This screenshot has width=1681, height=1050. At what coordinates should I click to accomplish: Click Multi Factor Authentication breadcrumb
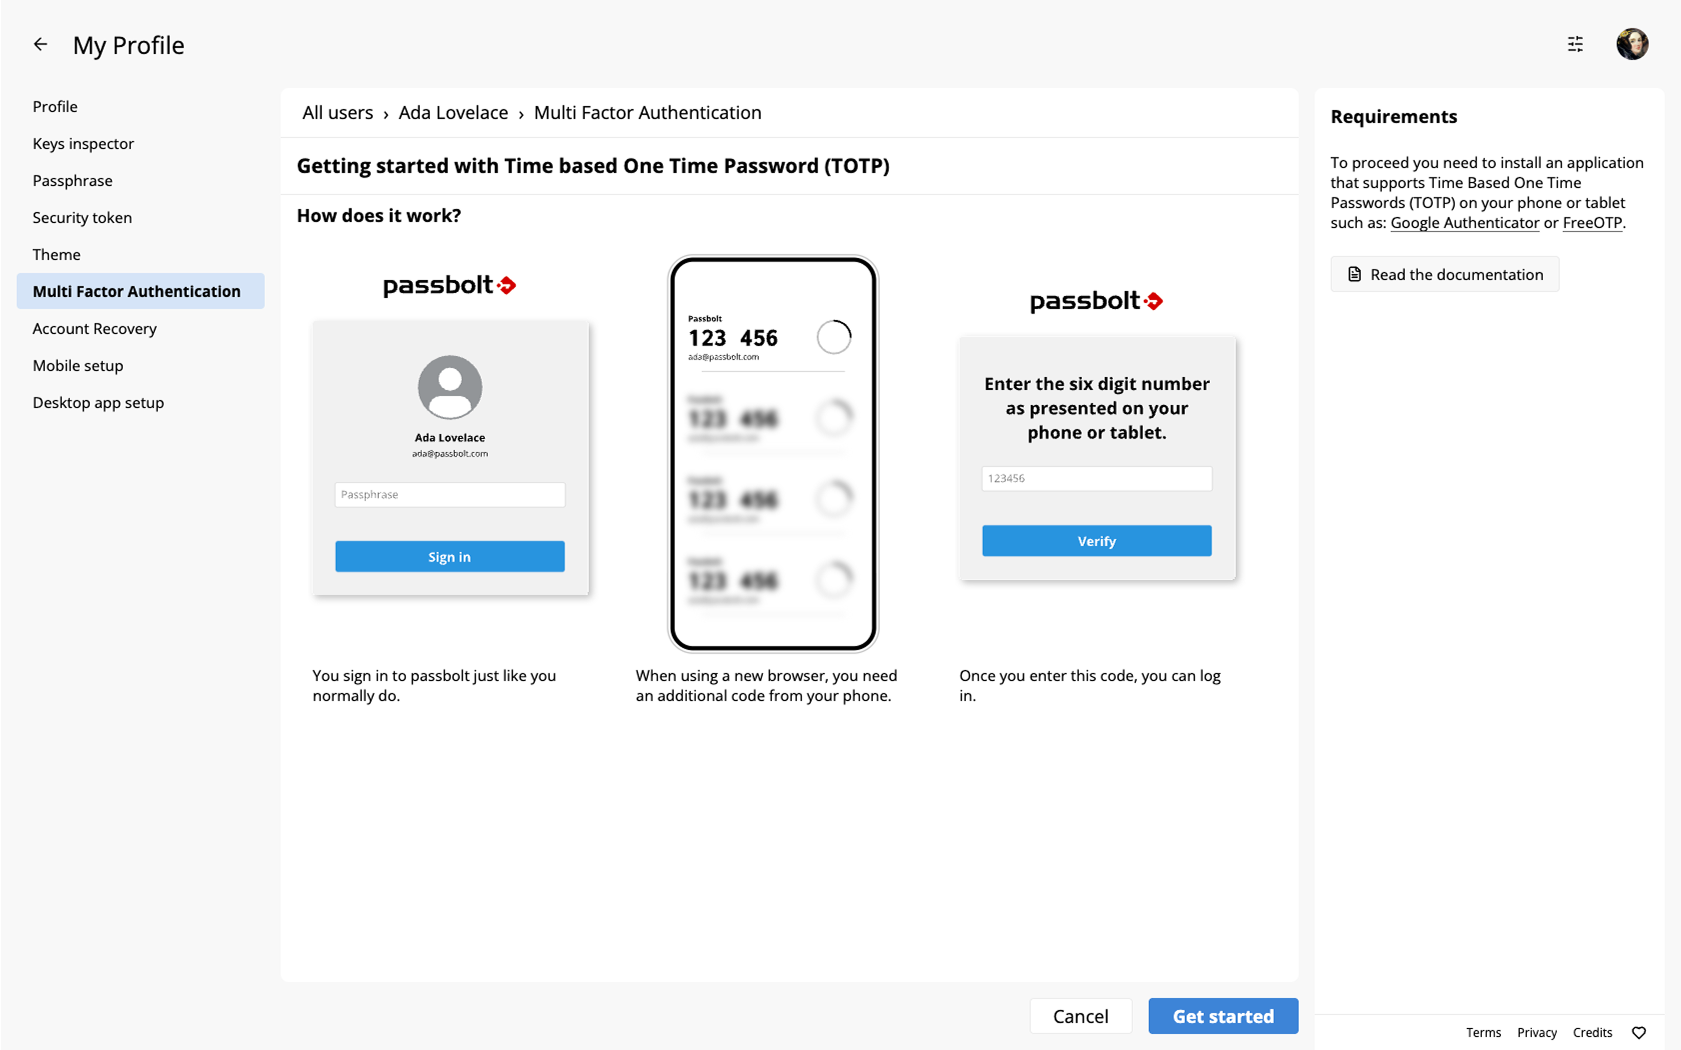(647, 113)
